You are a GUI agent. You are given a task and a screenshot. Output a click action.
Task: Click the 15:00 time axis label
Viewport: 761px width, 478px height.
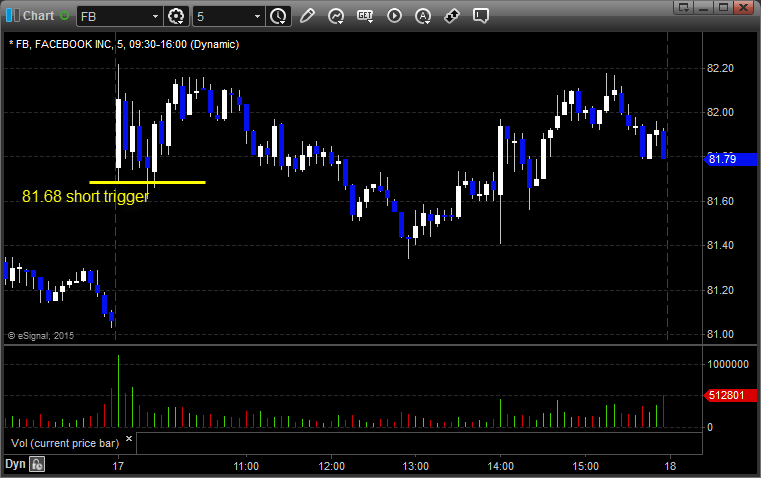point(585,466)
